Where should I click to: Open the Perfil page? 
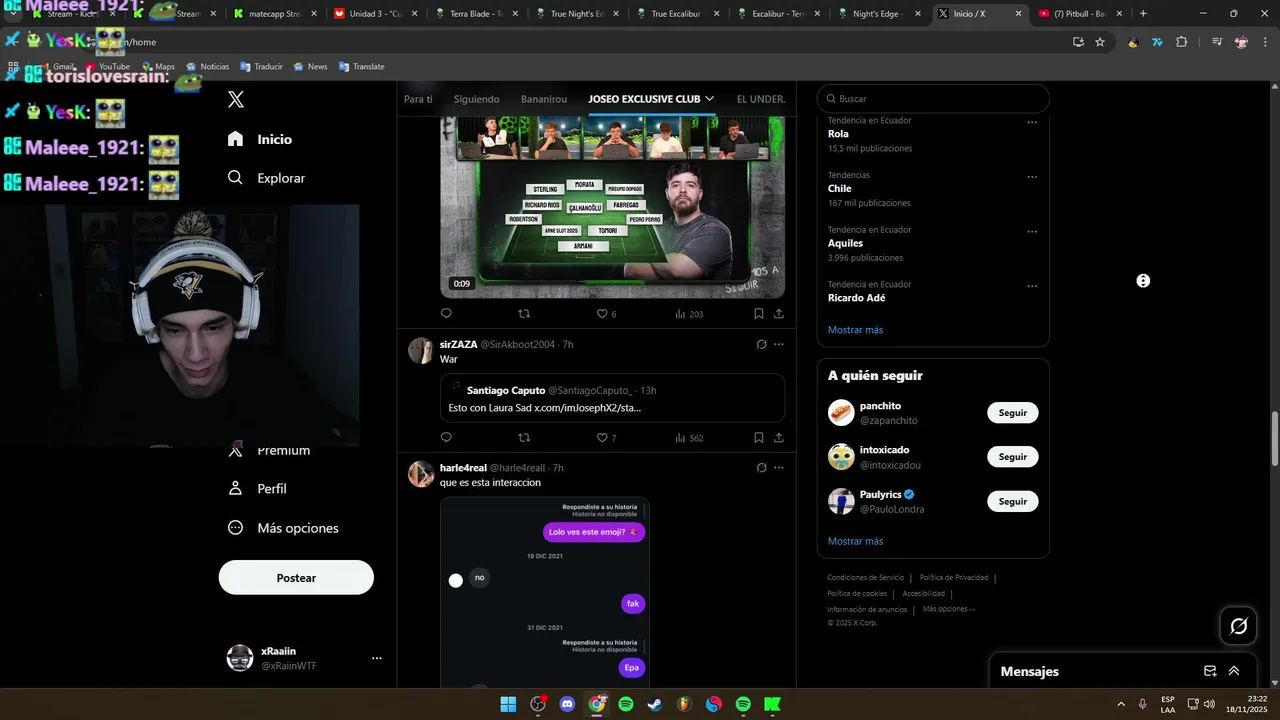pos(257,489)
